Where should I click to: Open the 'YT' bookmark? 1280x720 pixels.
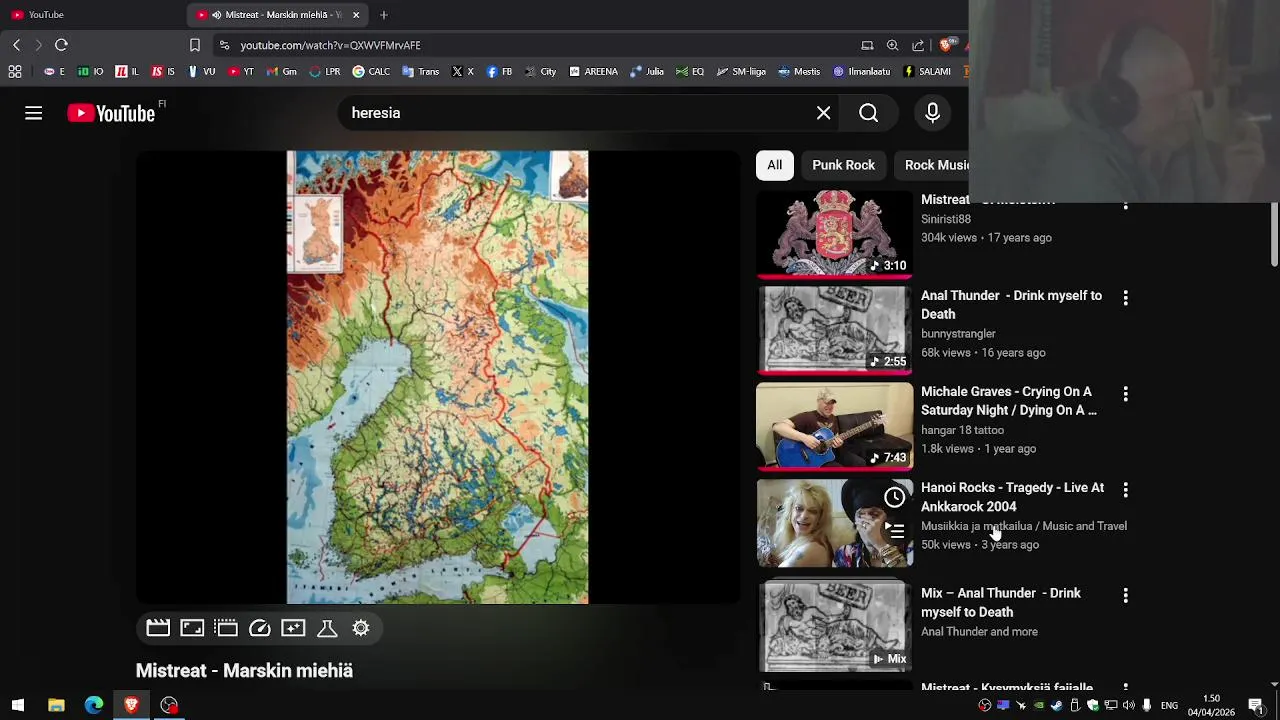(x=241, y=72)
